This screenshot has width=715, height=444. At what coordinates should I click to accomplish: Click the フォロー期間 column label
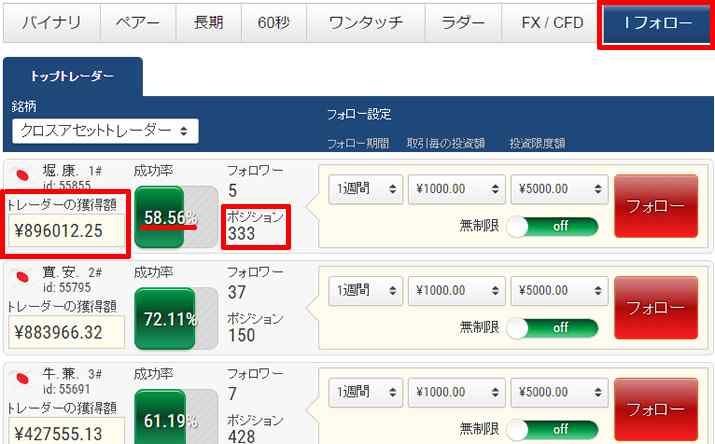click(358, 144)
